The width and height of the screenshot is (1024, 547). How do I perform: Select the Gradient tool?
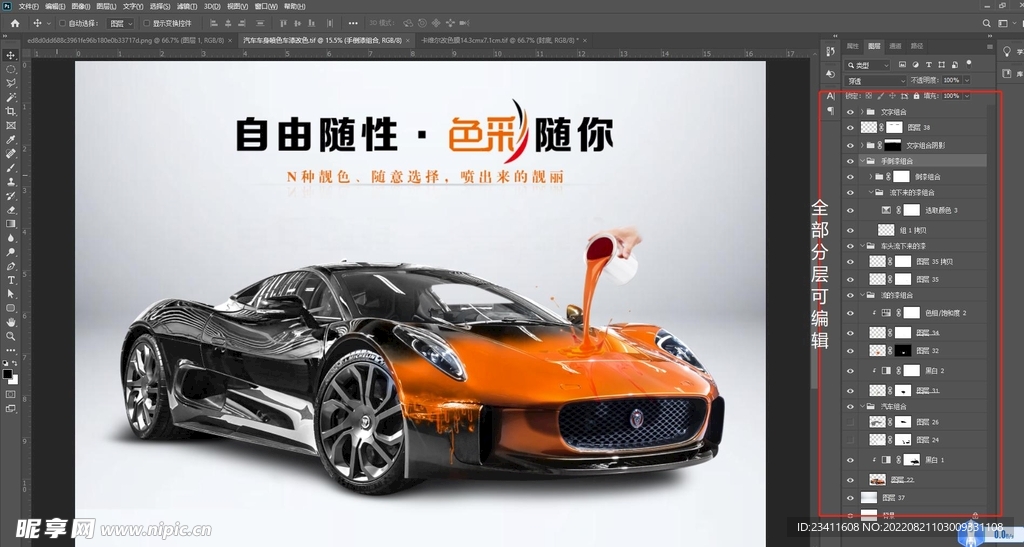(x=10, y=224)
